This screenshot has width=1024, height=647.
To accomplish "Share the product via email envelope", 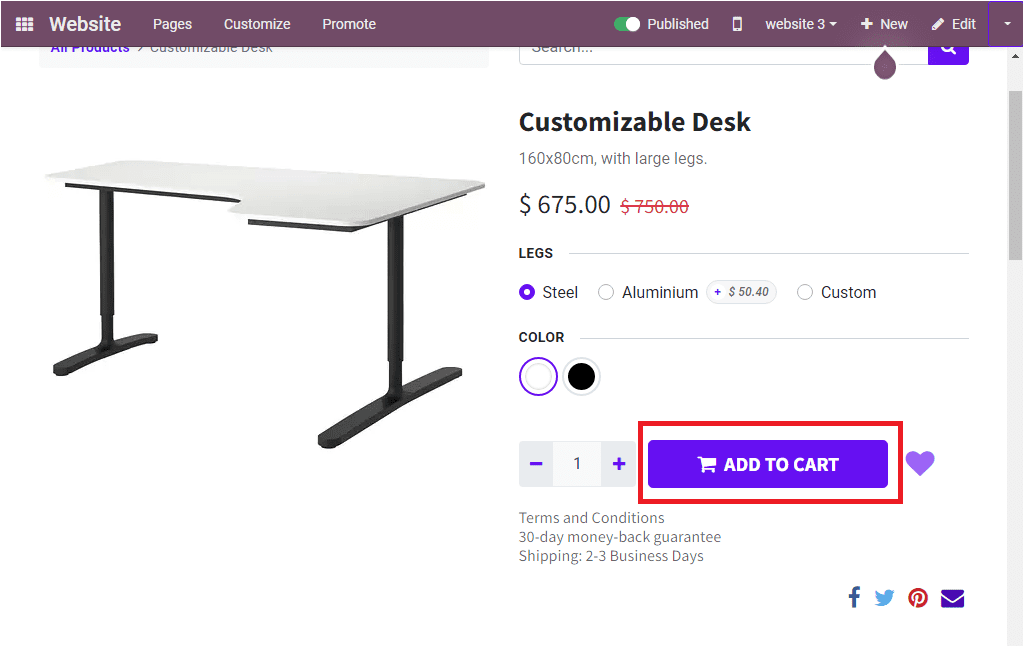I will pos(951,597).
